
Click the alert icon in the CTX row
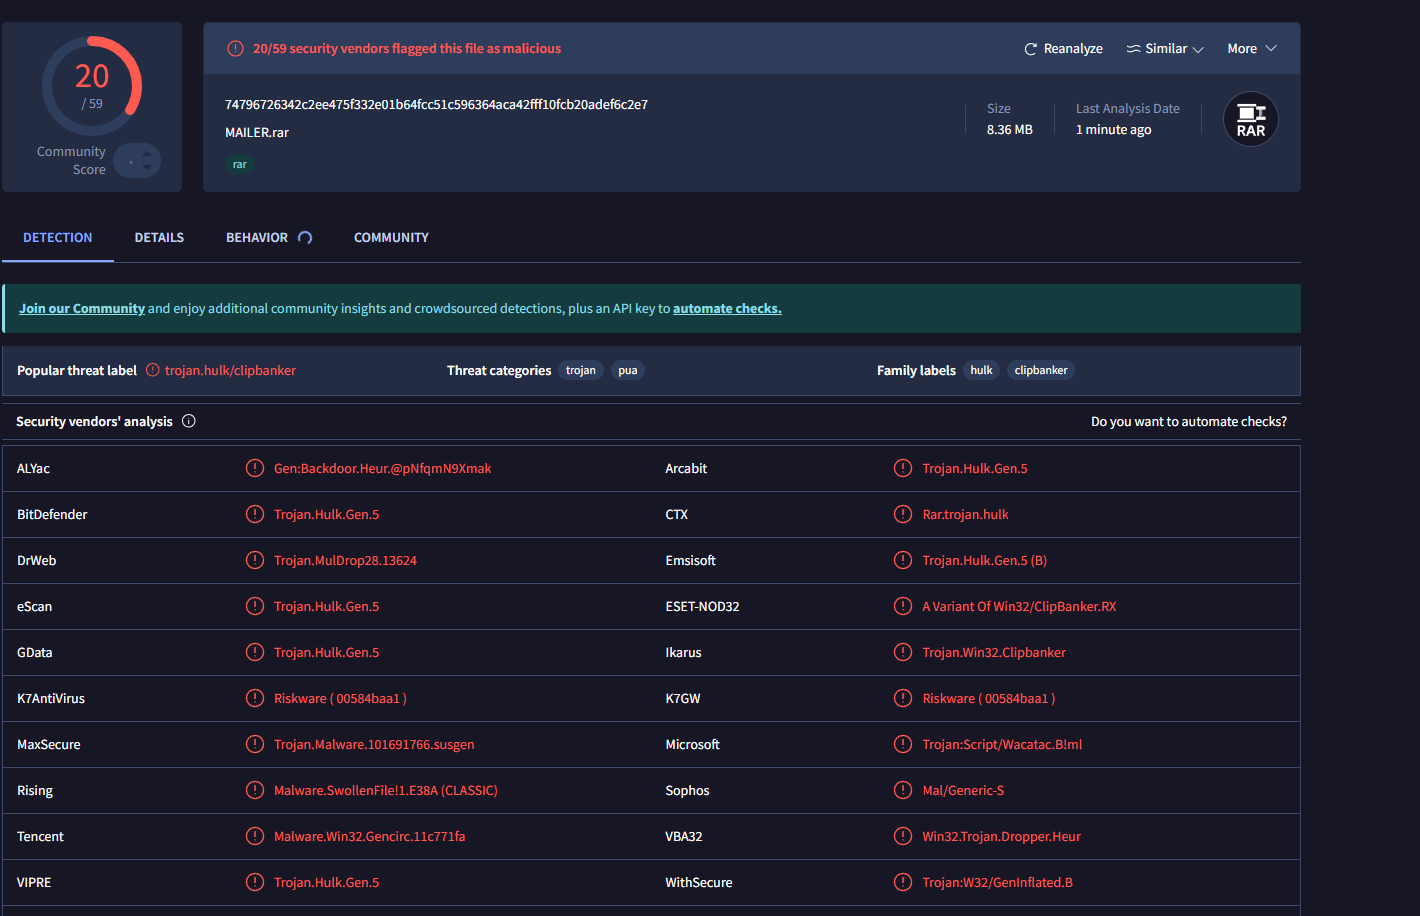903,514
